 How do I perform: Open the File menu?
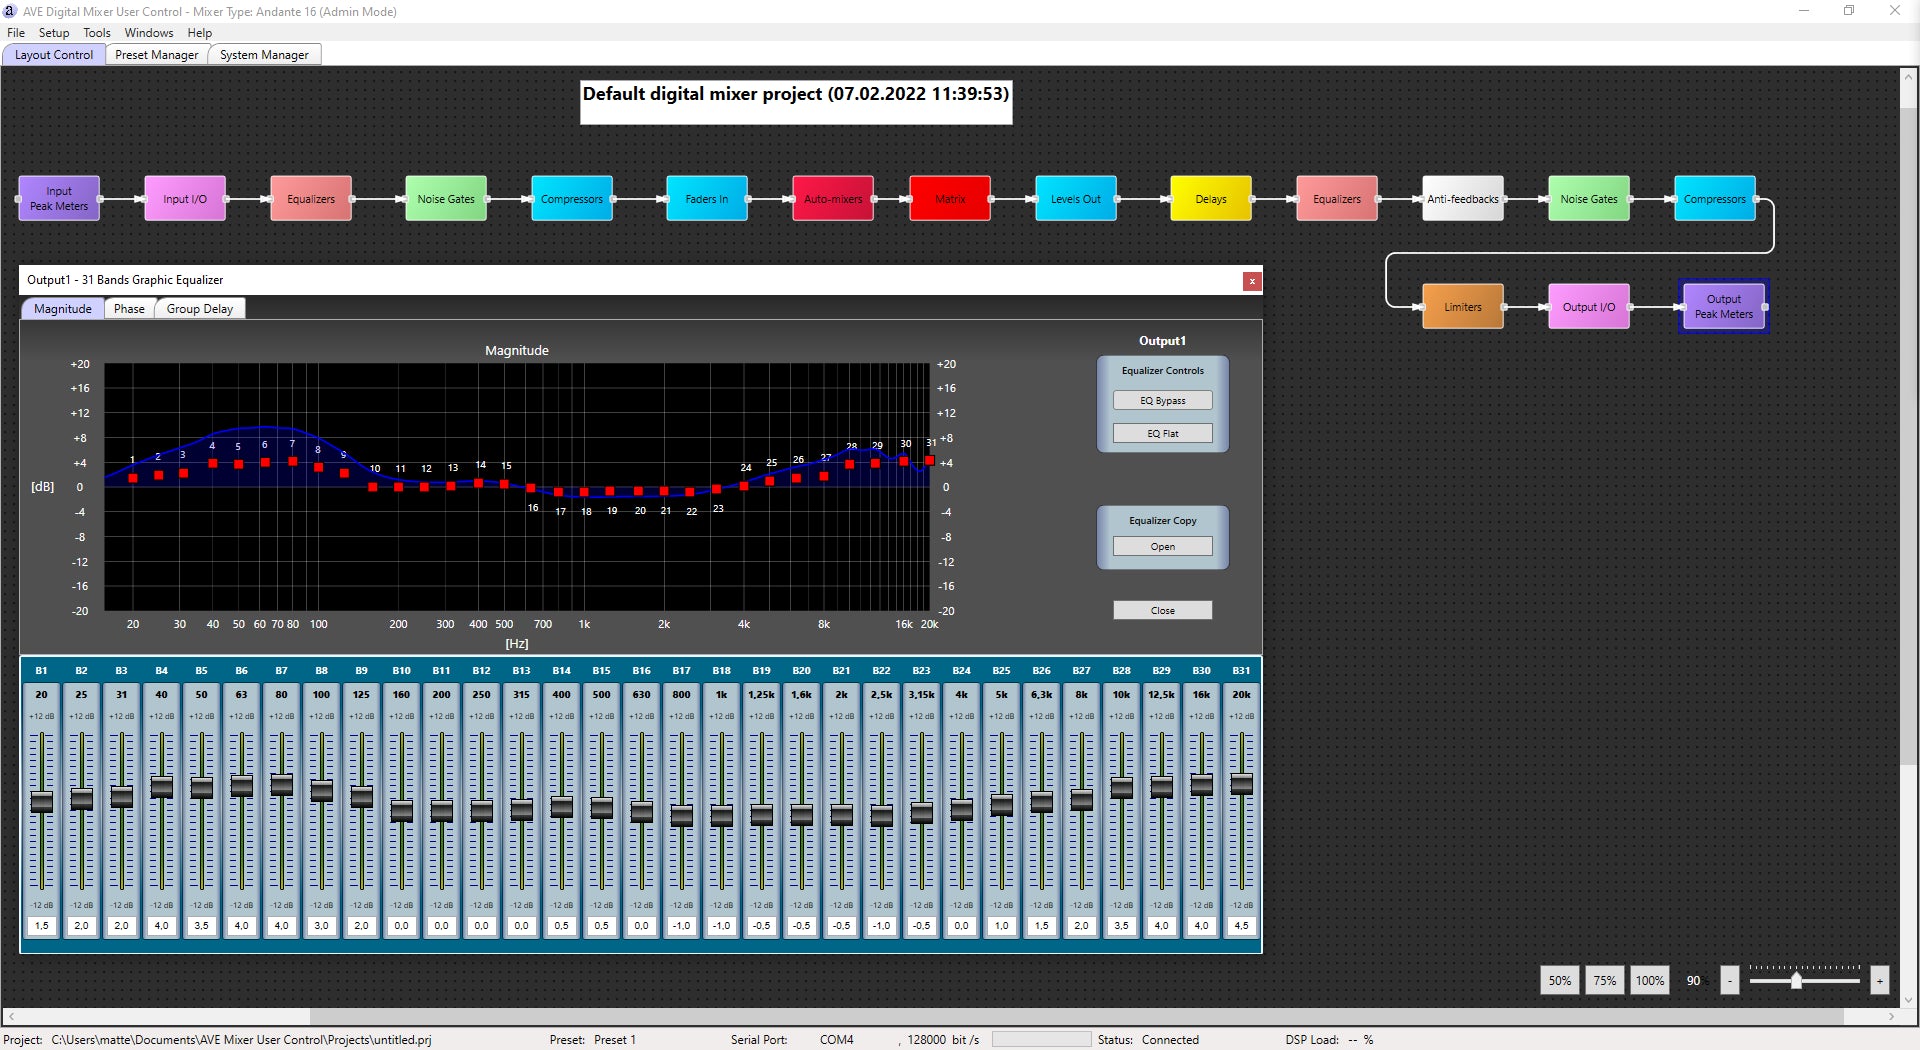pos(16,33)
